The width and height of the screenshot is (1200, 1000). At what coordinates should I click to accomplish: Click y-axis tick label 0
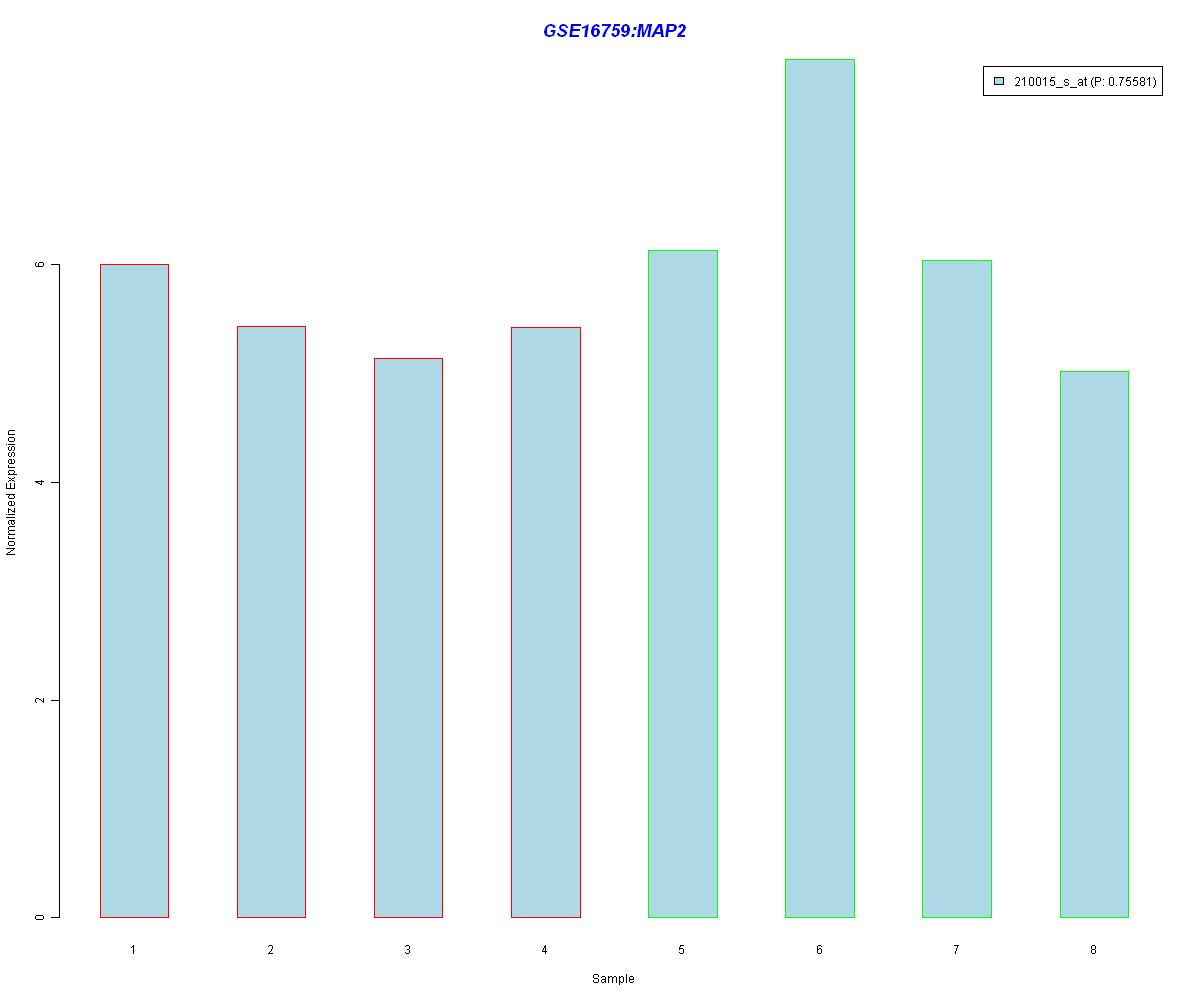[41, 917]
